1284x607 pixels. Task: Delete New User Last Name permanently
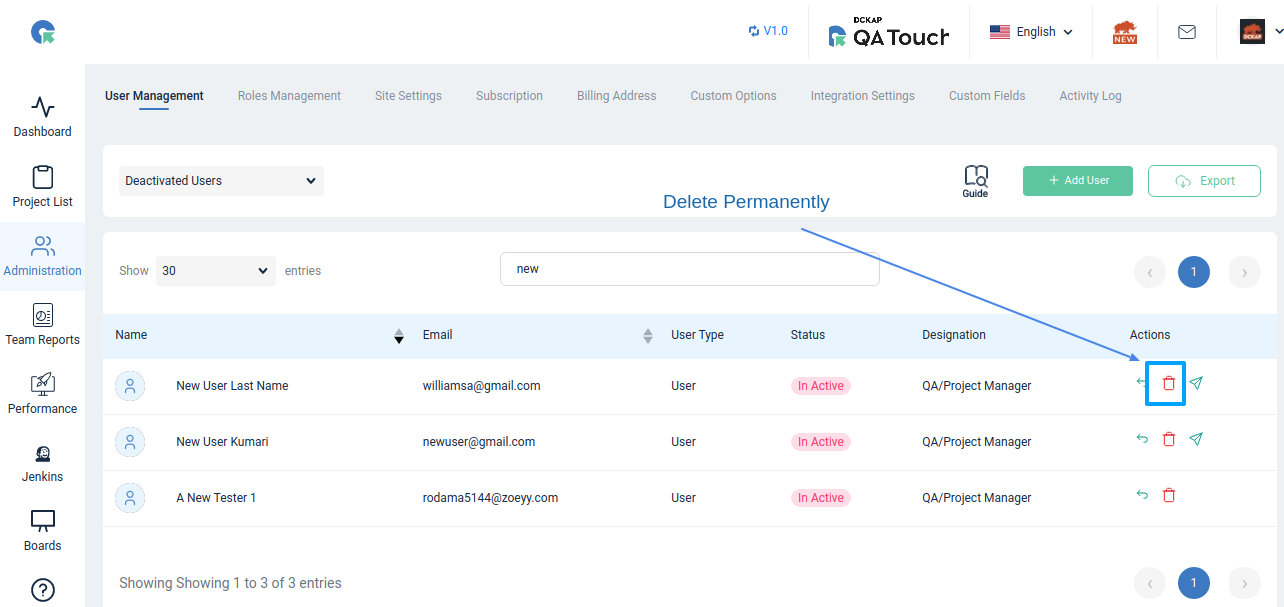1168,383
